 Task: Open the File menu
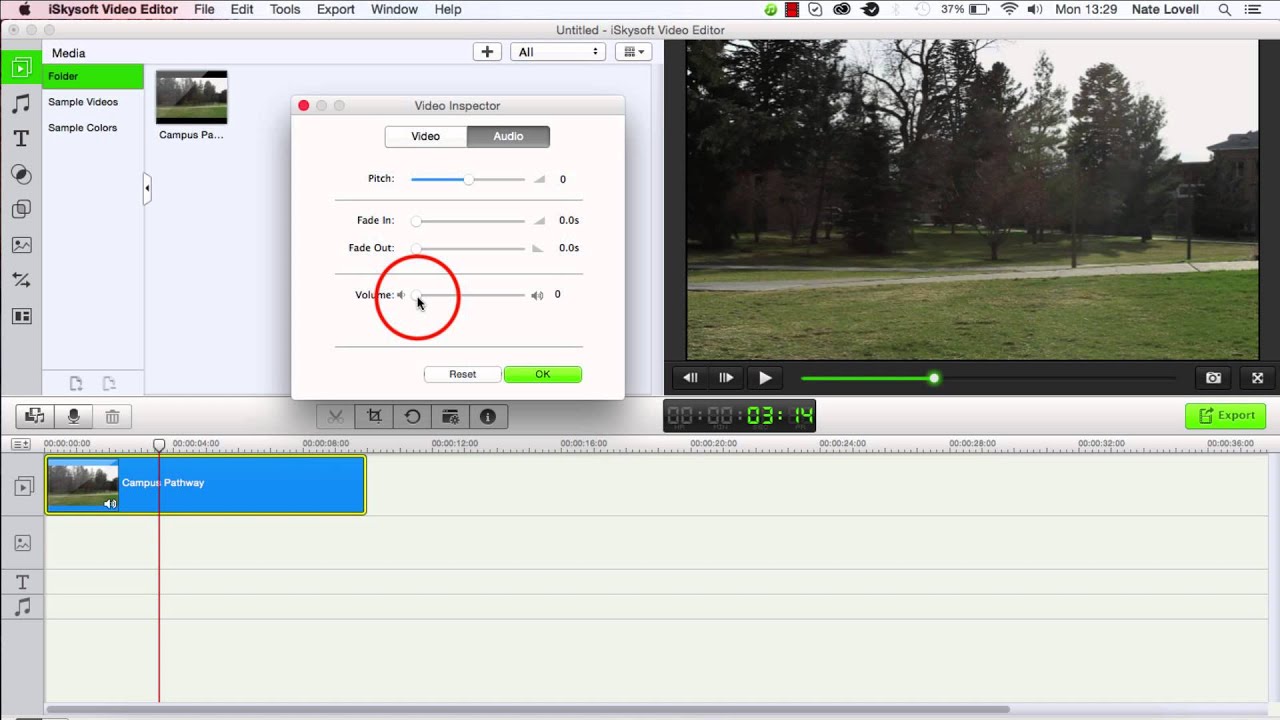[204, 9]
